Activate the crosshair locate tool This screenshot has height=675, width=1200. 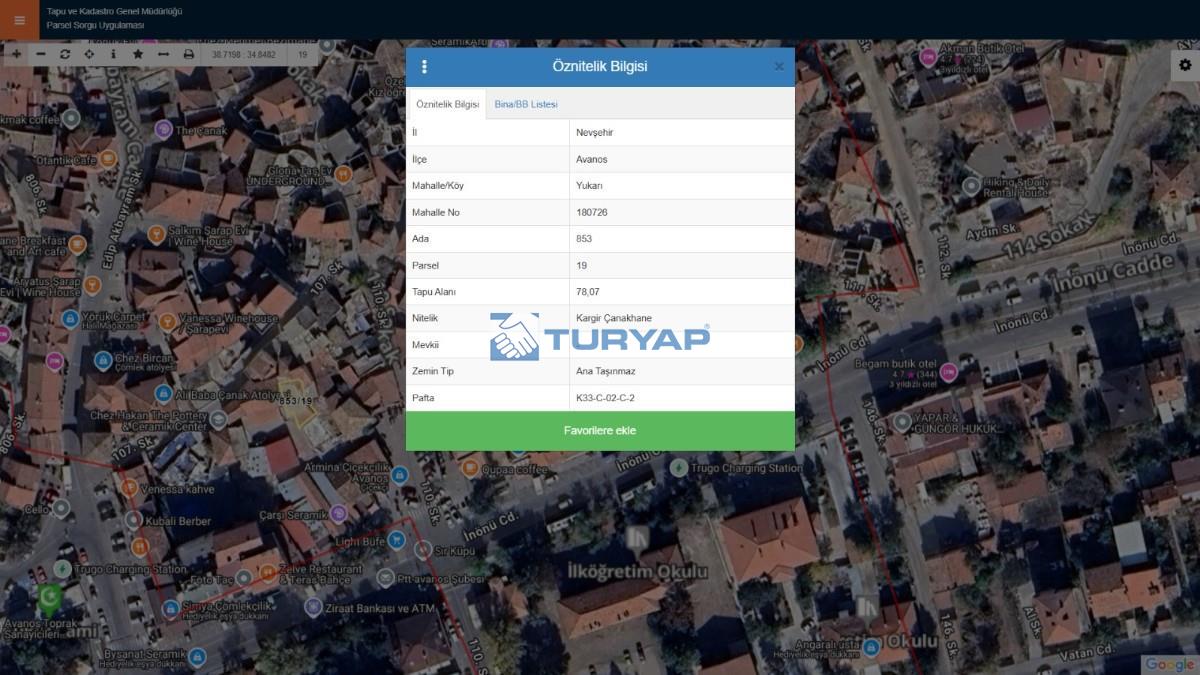(89, 54)
